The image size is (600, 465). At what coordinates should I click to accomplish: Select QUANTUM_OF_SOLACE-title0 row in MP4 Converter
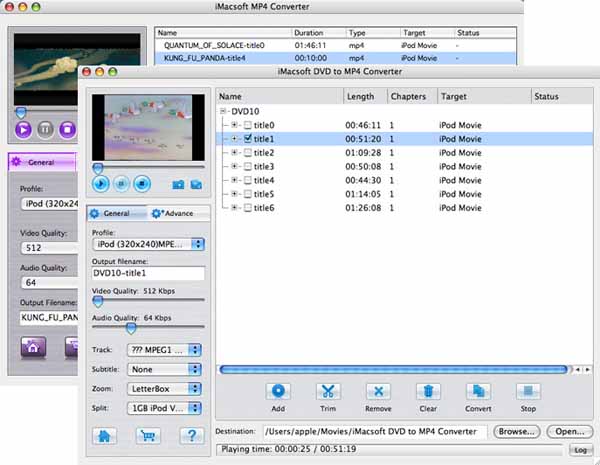(336, 46)
